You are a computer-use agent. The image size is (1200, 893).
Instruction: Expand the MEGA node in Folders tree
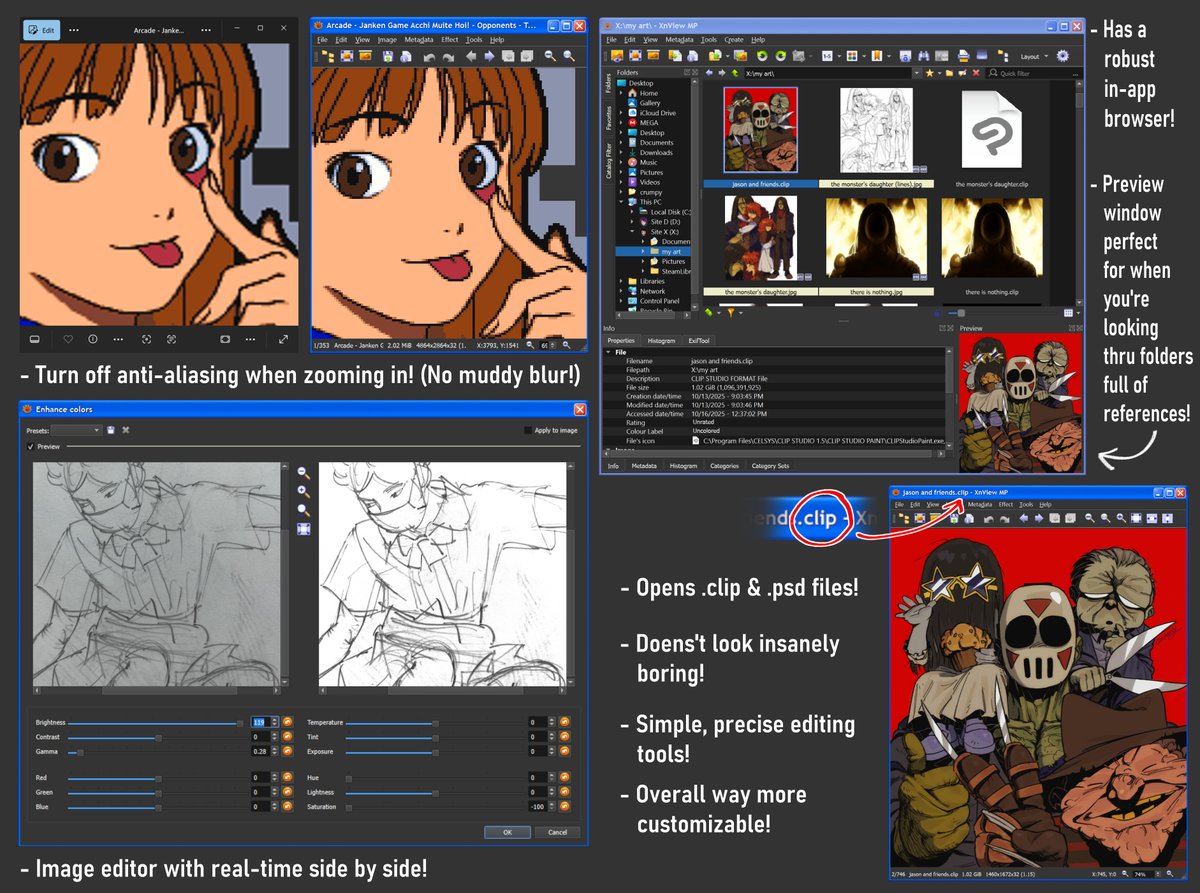(621, 123)
